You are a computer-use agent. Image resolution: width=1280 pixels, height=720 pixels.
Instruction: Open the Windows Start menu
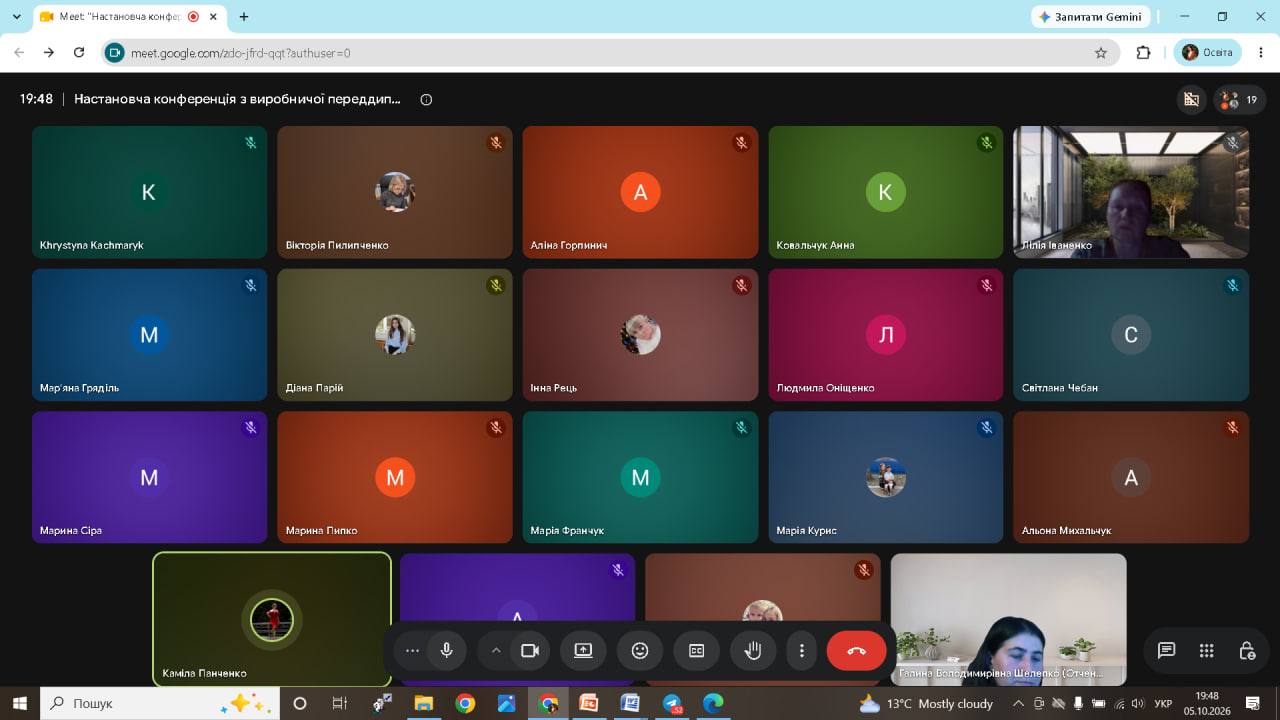19,703
